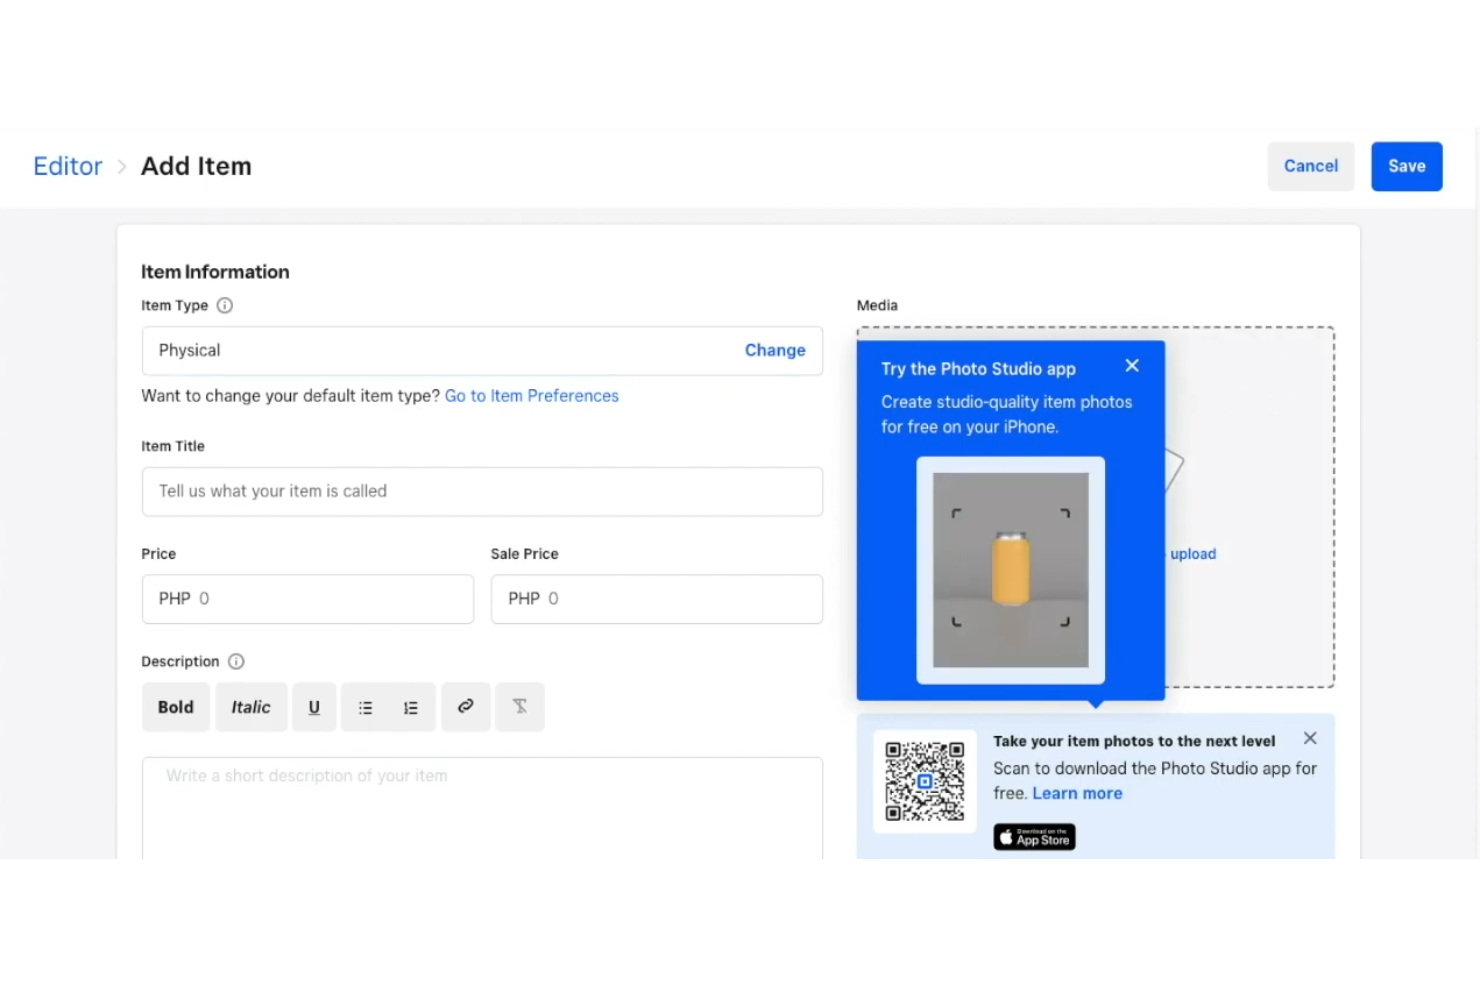Screen dimensions: 1480x987
Task: Insert a hyperlink into the description
Action: (x=465, y=706)
